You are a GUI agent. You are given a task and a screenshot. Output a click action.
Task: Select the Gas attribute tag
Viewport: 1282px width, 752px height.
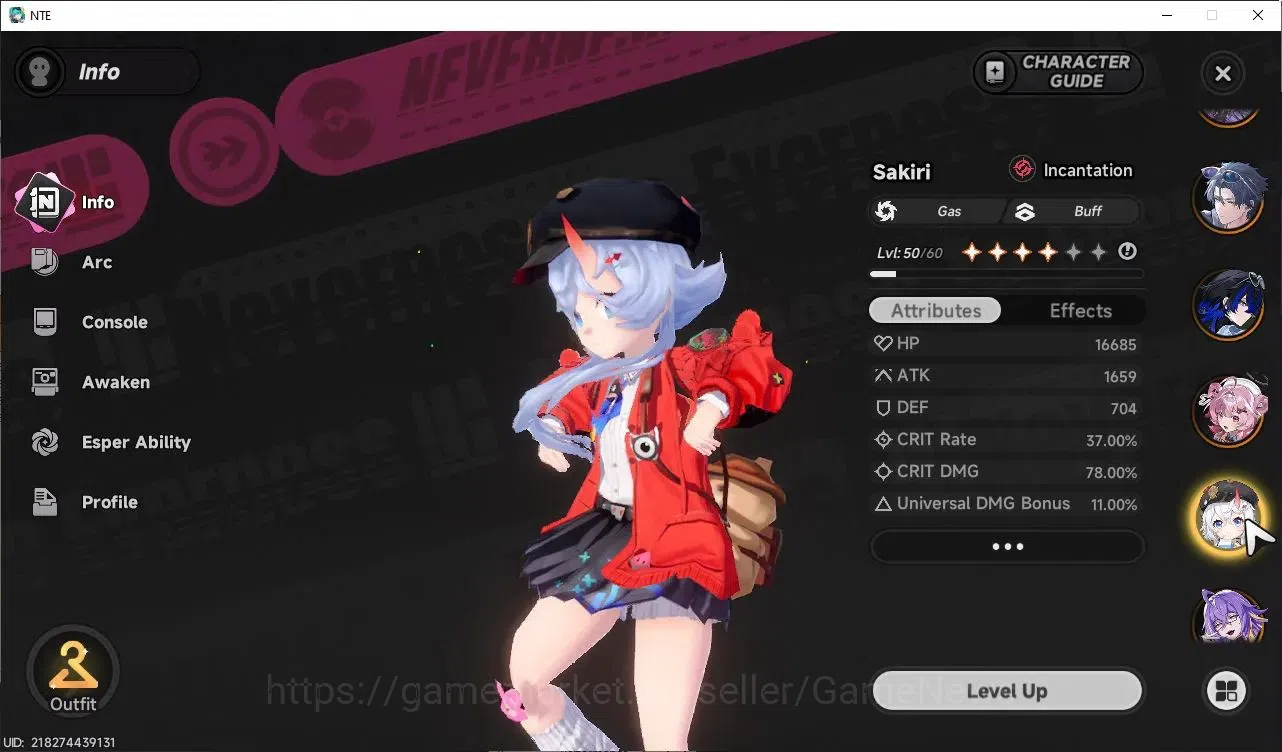pyautogui.click(x=935, y=211)
